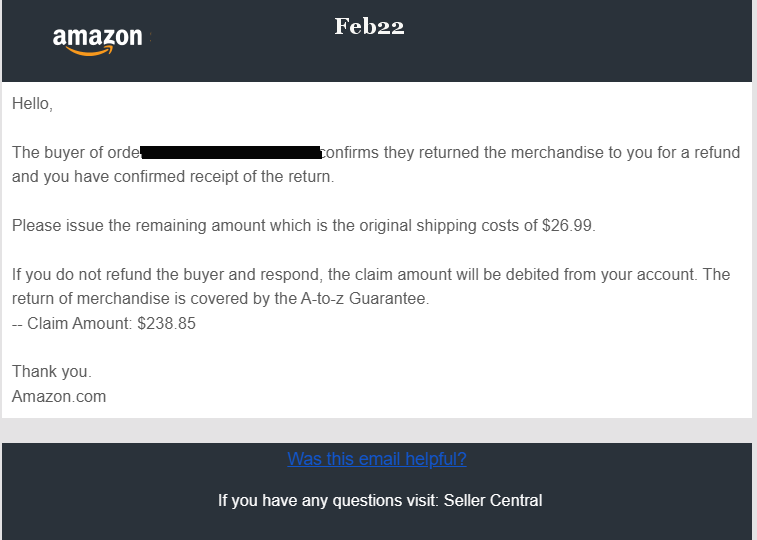Click the Amazon logo in the header
This screenshot has width=757, height=540.
tap(98, 41)
